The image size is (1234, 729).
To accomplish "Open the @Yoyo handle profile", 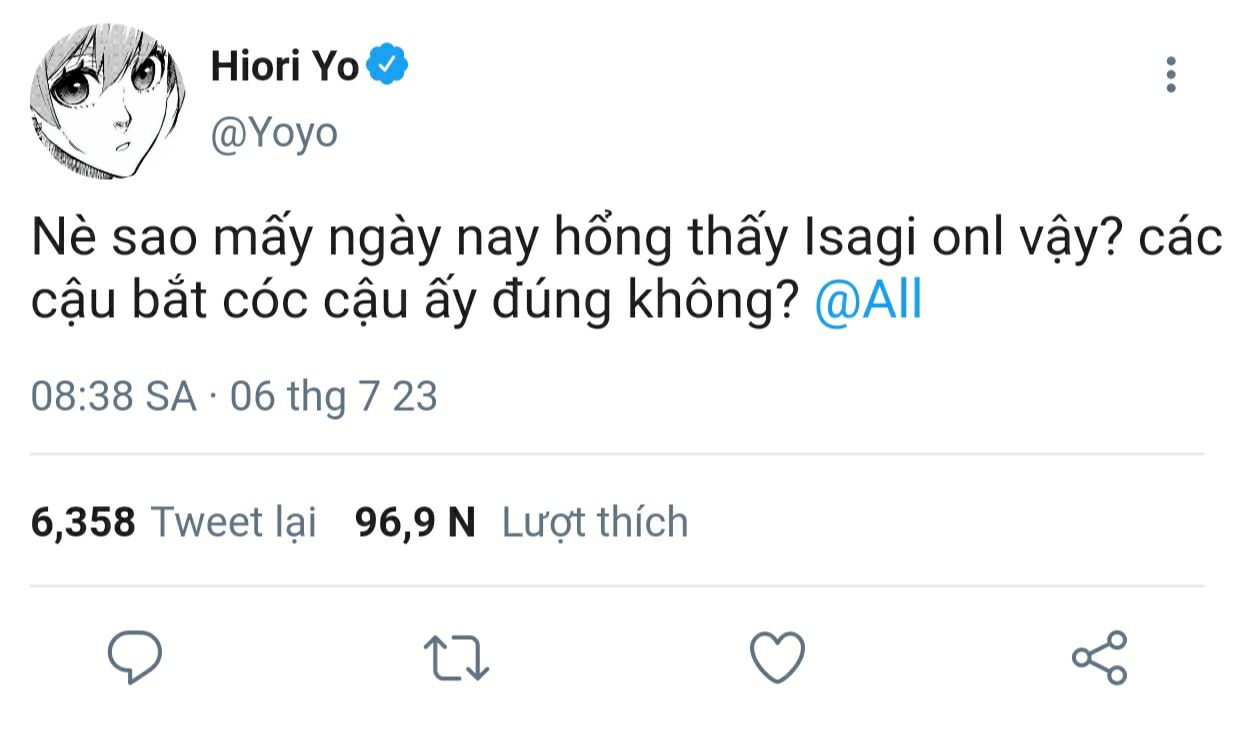I will click(274, 132).
